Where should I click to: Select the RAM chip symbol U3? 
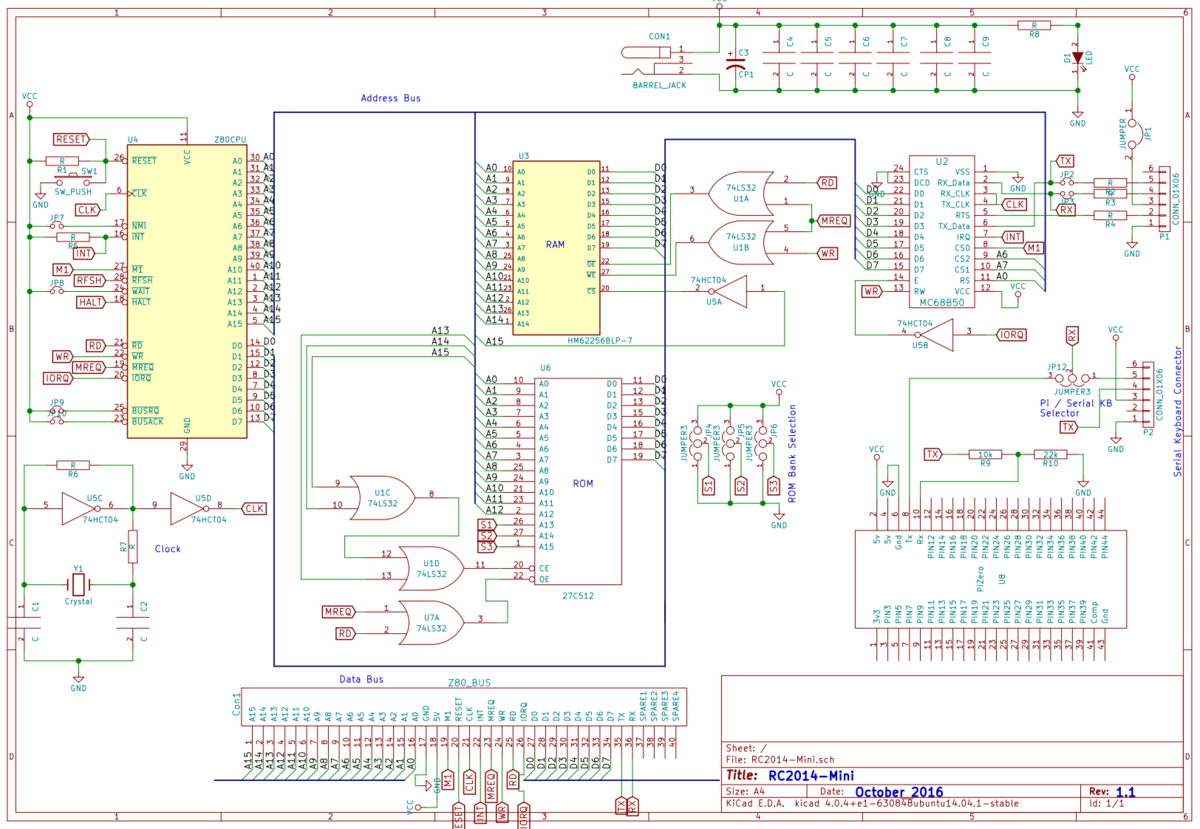[555, 247]
